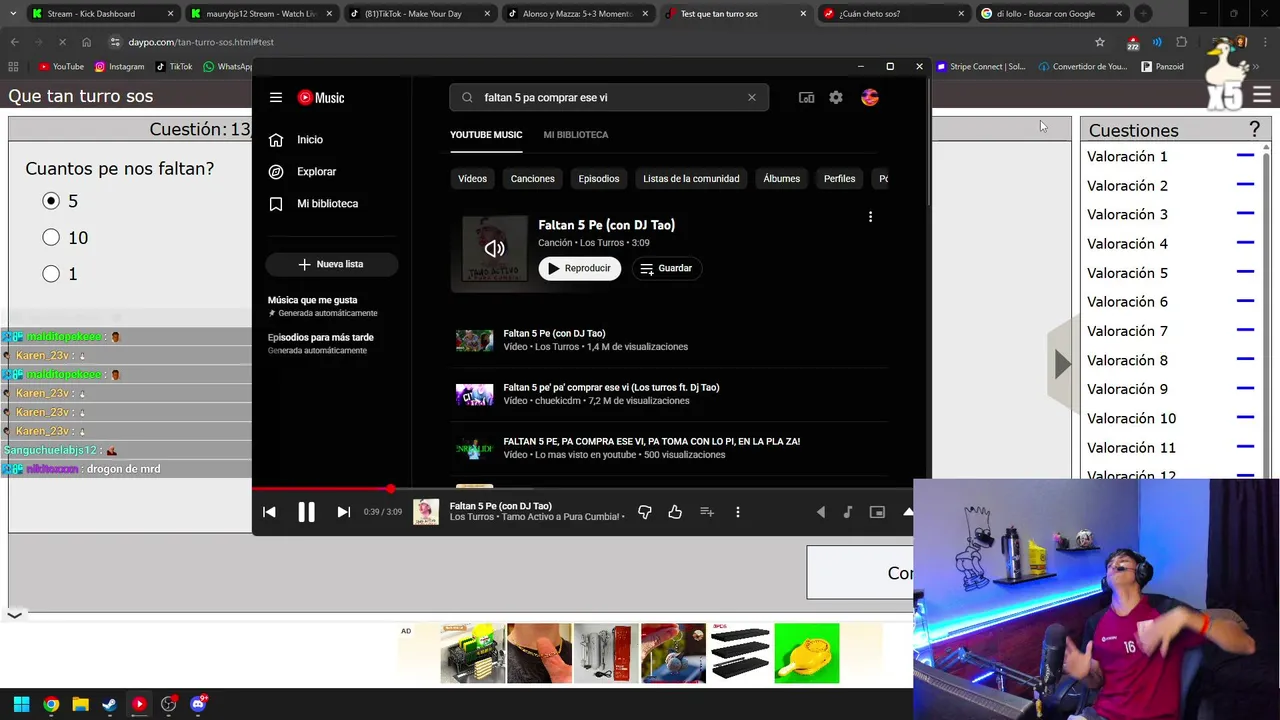1280x720 pixels.
Task: Open the miniplayer icon in the player bar
Action: (877, 512)
